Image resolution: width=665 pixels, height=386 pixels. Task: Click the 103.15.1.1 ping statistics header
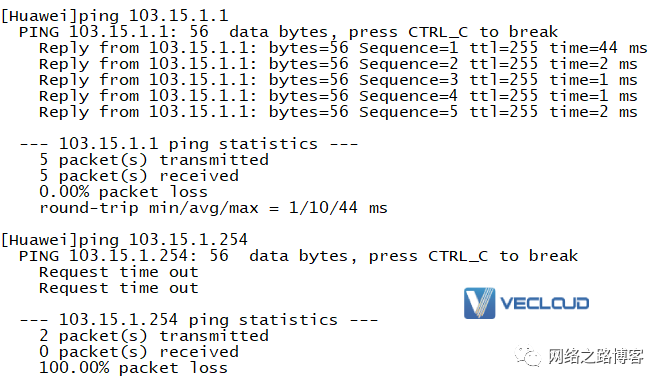coord(189,144)
